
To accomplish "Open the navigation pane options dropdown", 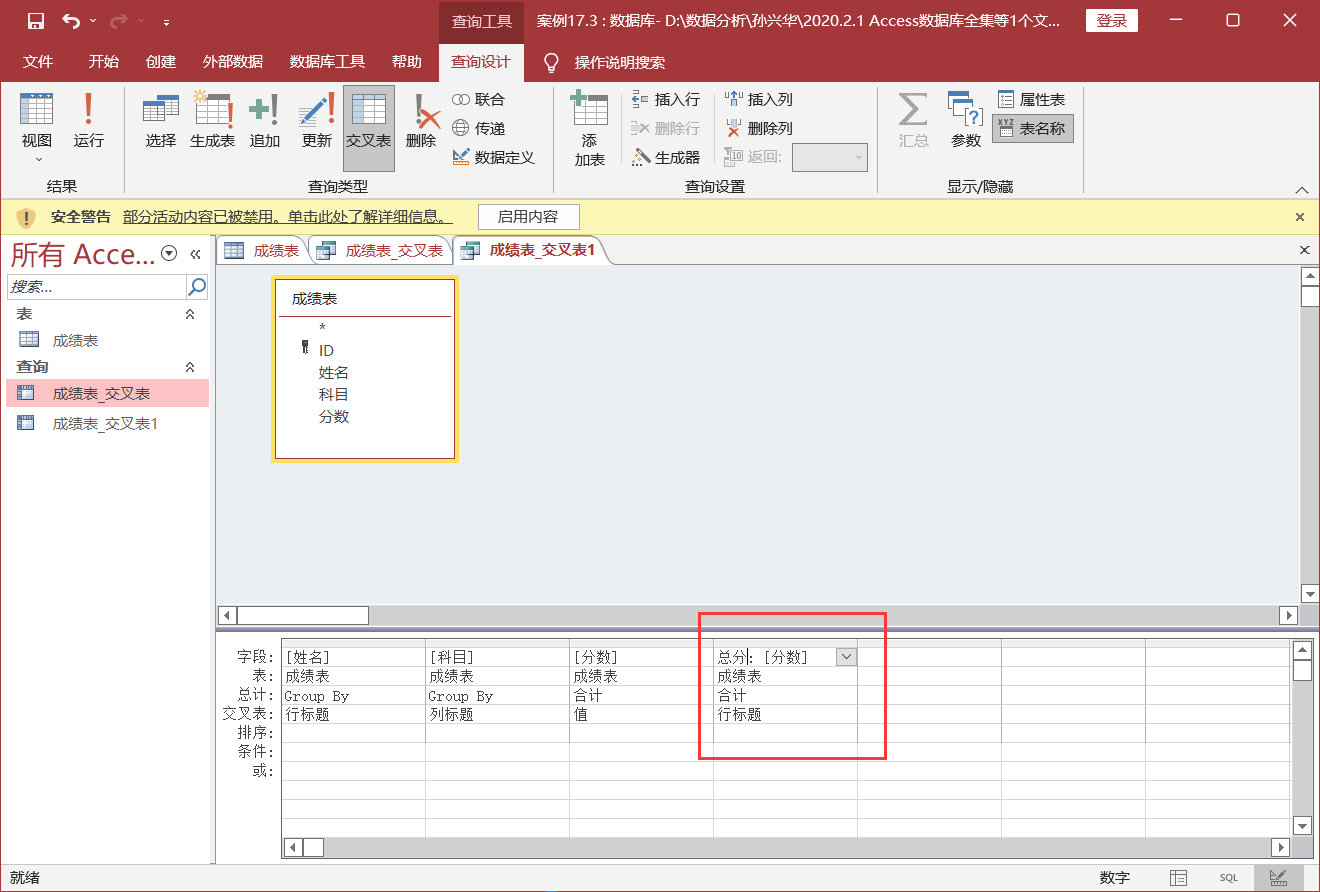I will (169, 254).
